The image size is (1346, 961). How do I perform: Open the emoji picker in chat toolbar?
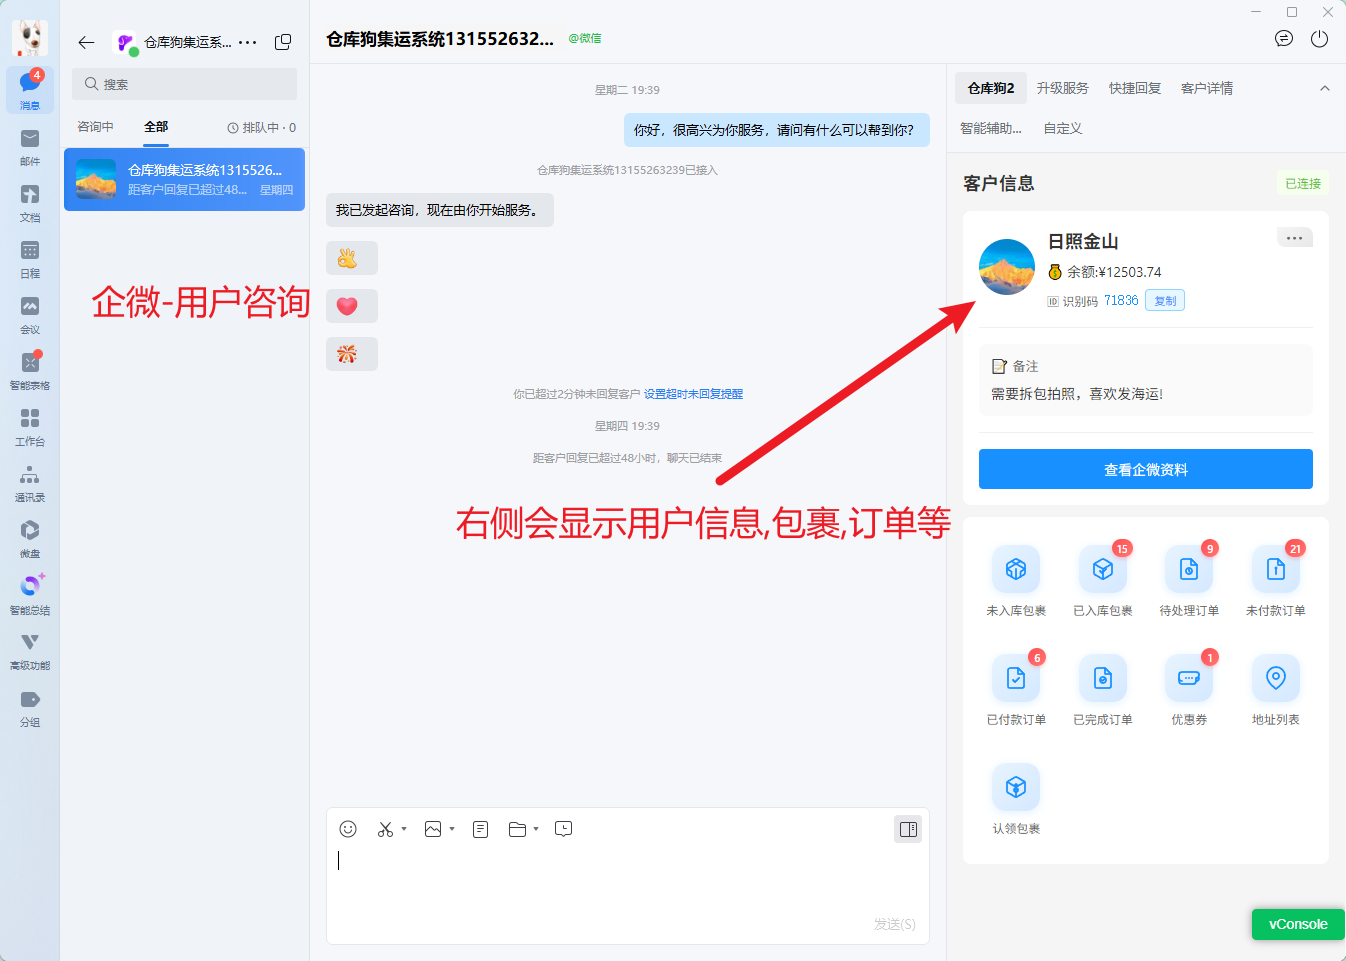tap(348, 829)
